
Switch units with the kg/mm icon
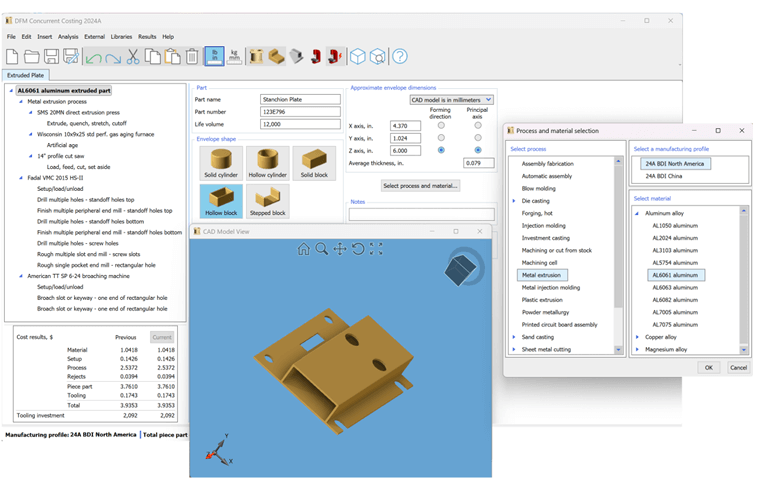pos(237,57)
